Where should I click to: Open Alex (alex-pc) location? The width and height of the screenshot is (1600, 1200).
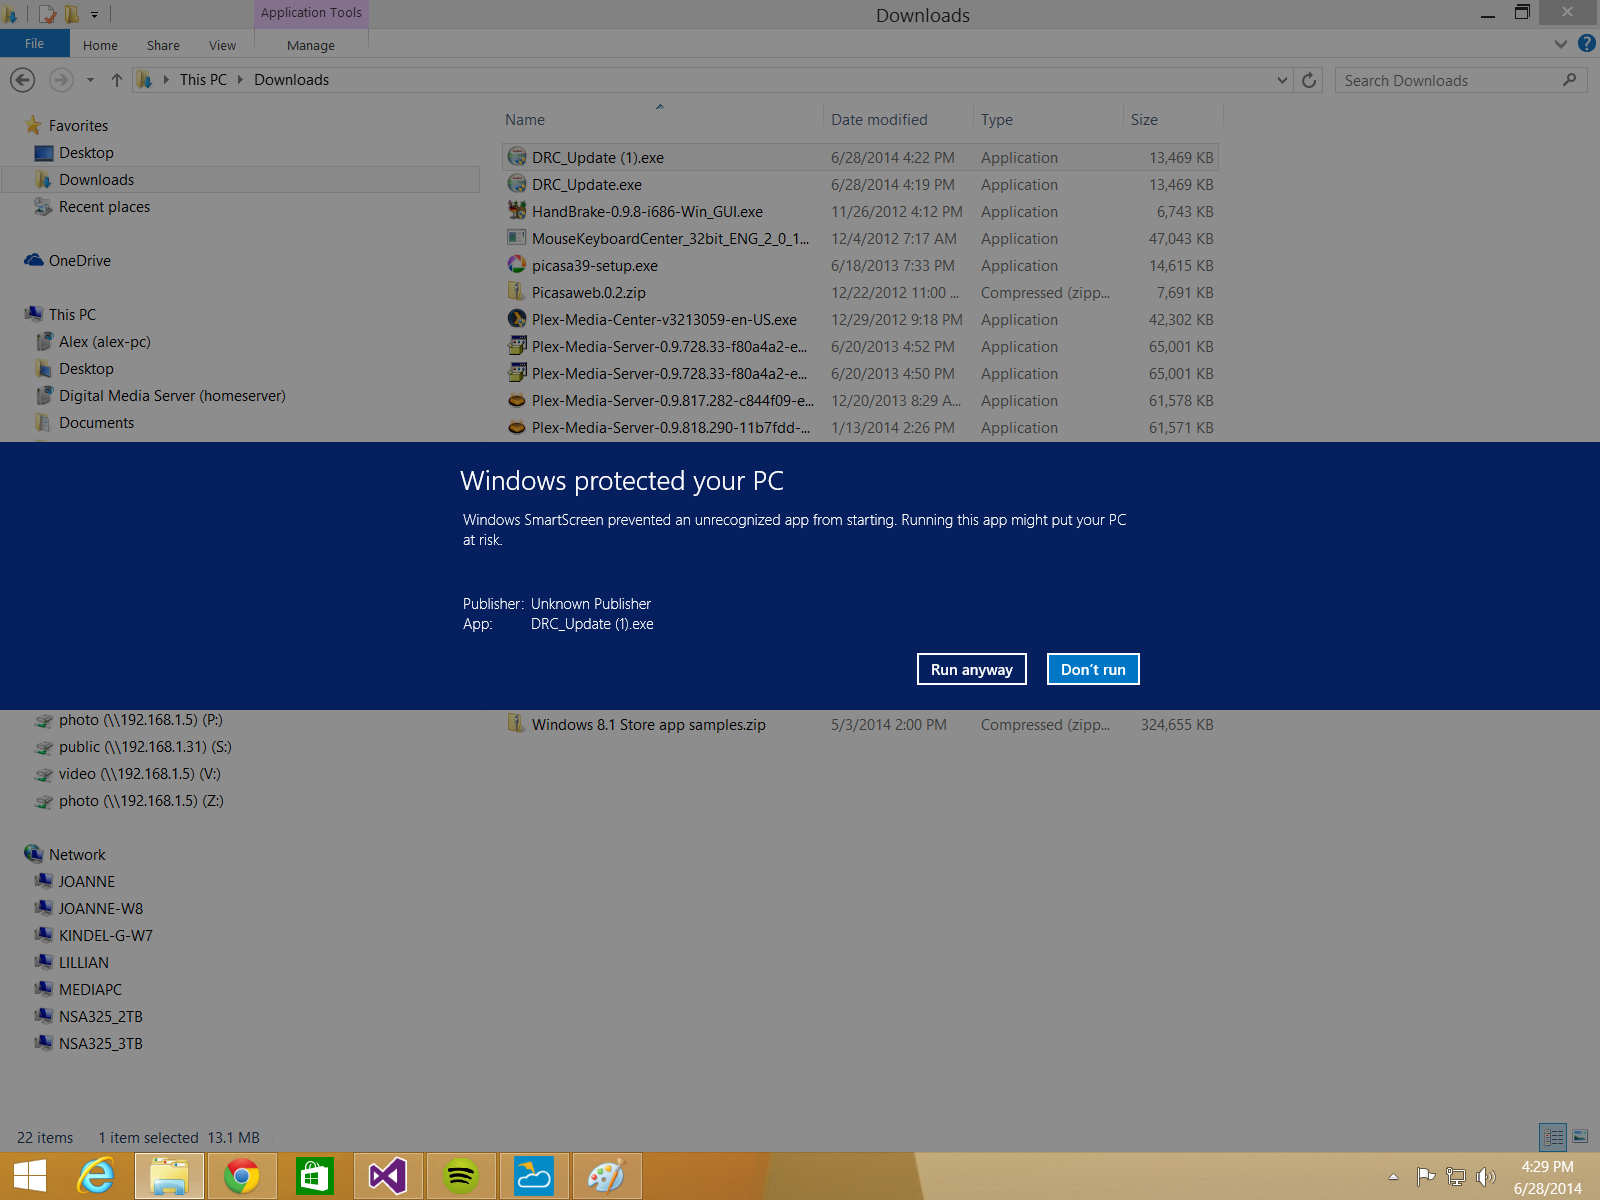(x=104, y=342)
